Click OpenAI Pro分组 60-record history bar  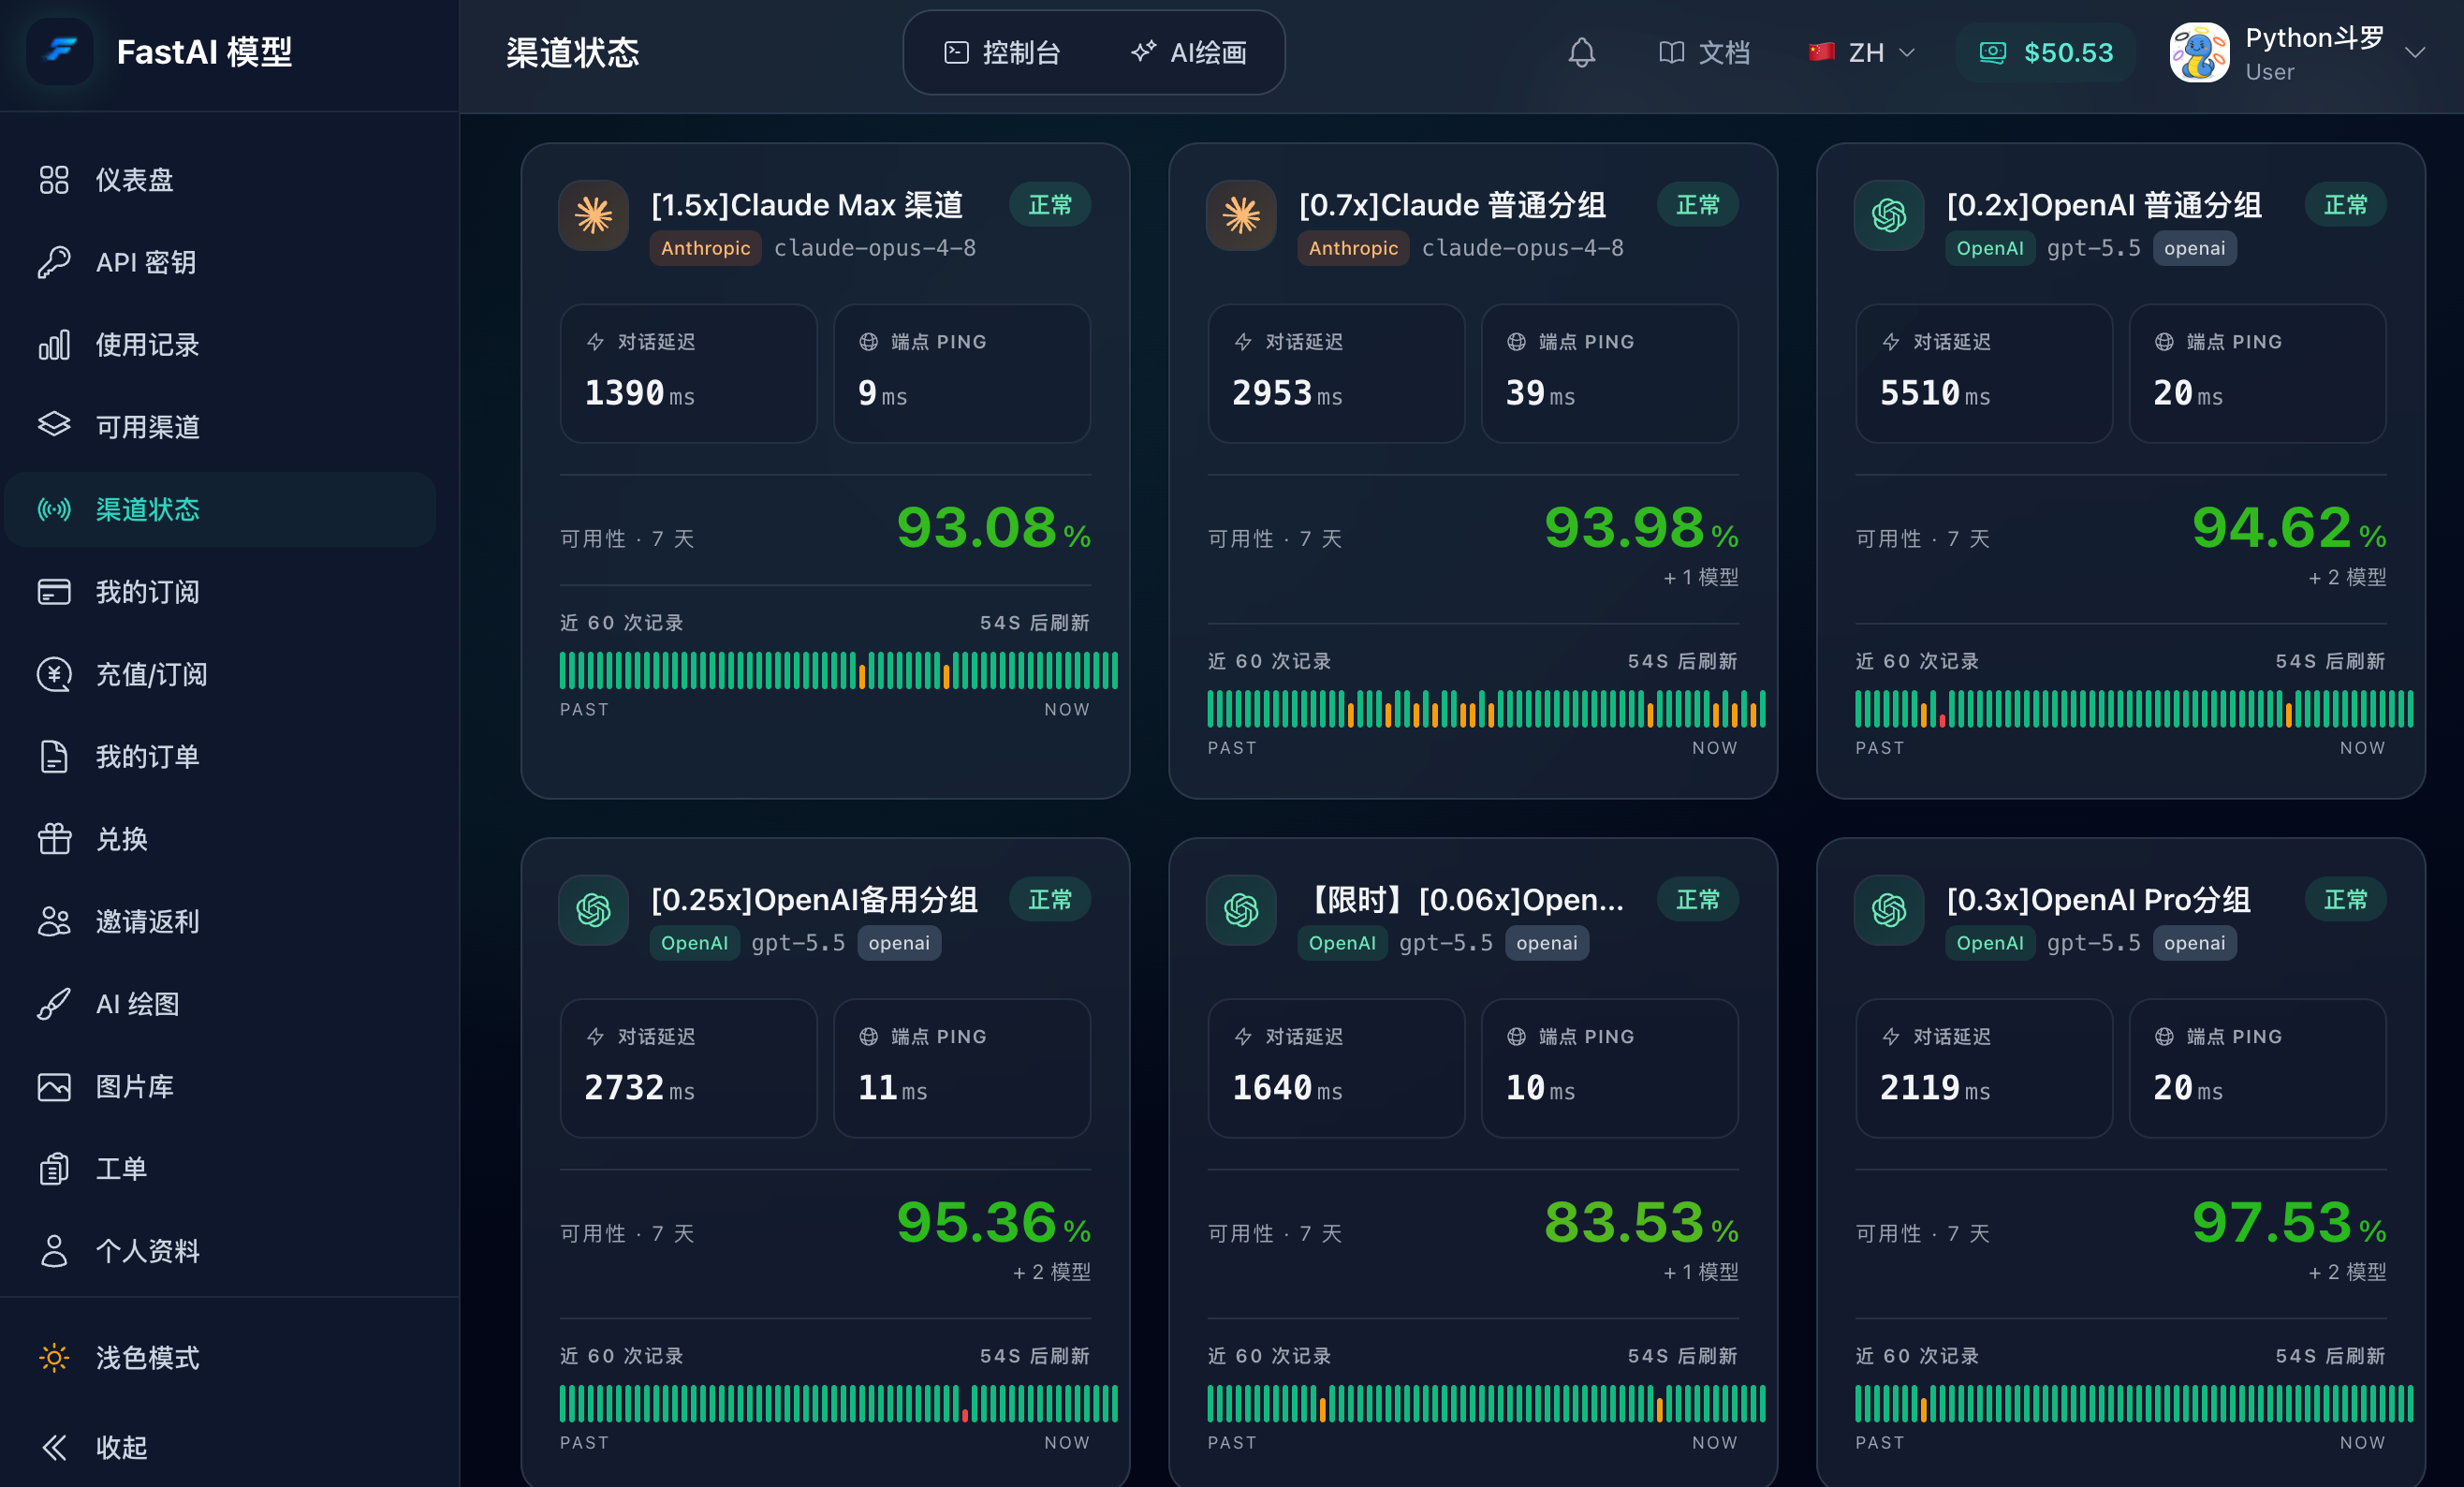click(x=2135, y=1403)
